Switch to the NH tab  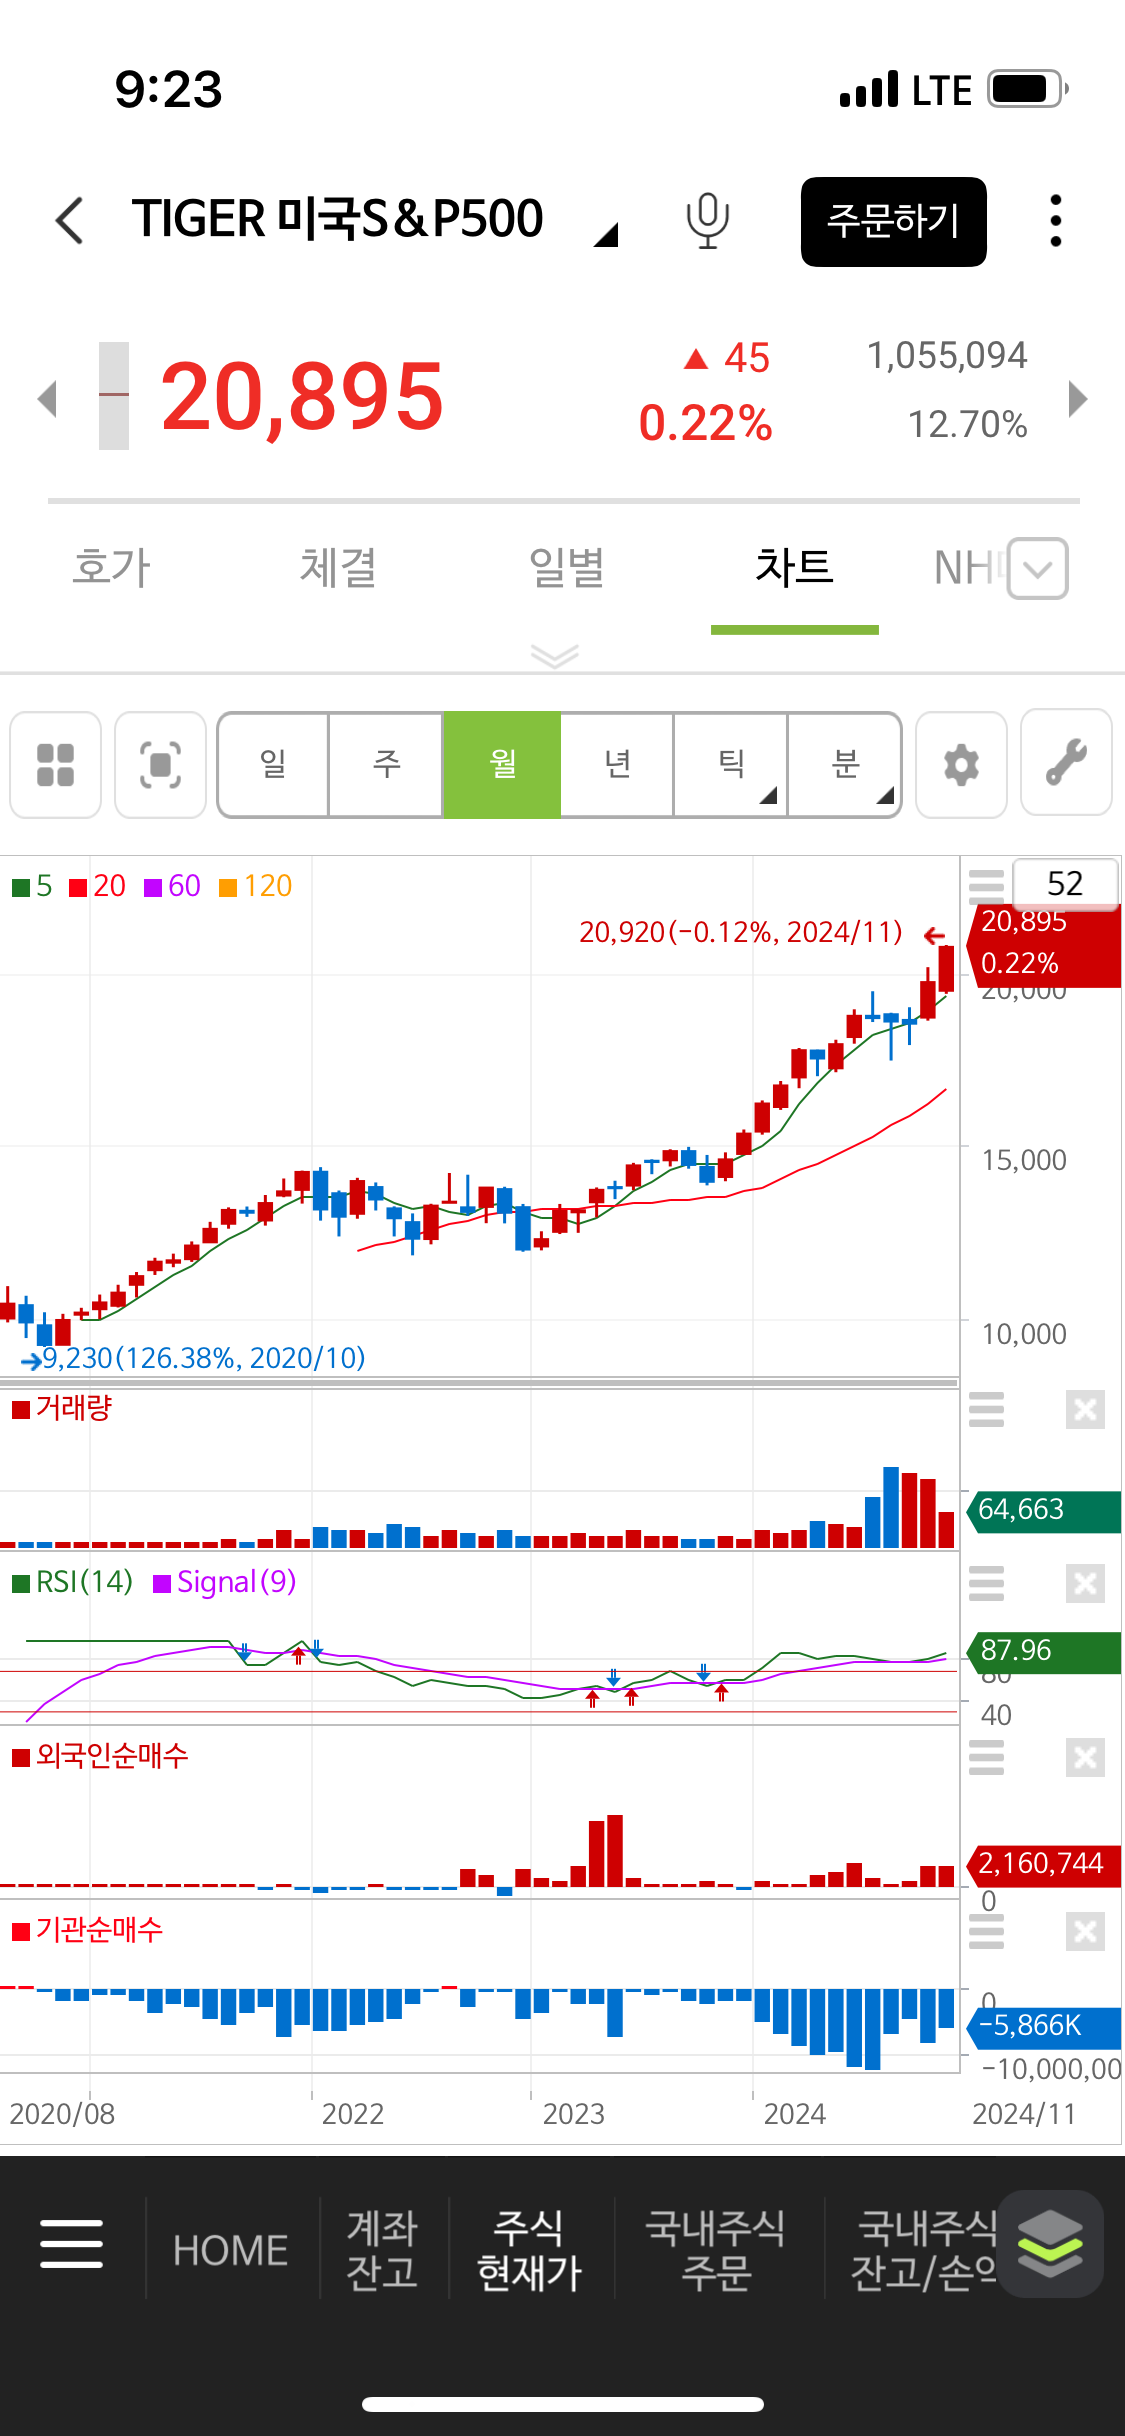966,568
